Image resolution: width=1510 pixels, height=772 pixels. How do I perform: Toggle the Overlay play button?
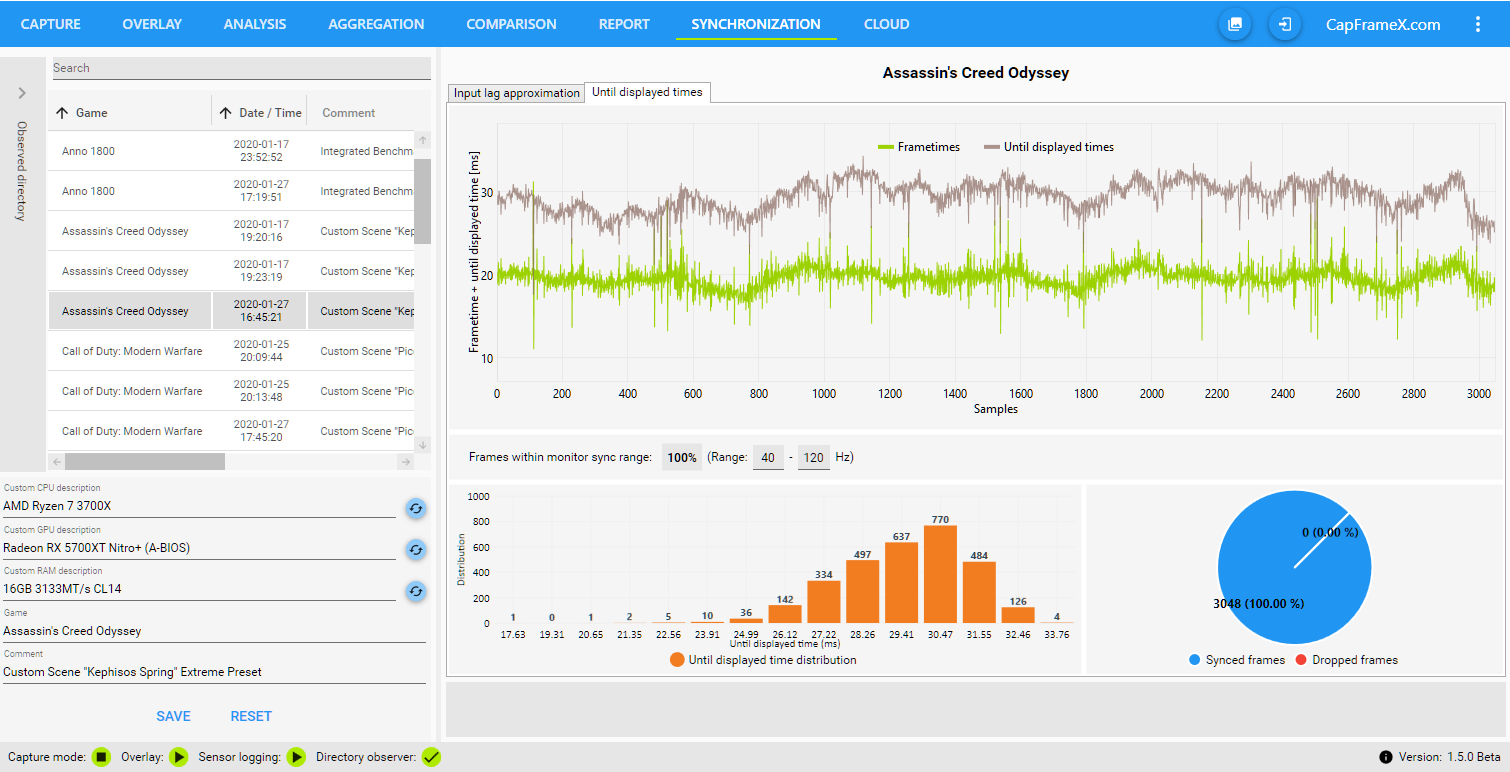179,757
